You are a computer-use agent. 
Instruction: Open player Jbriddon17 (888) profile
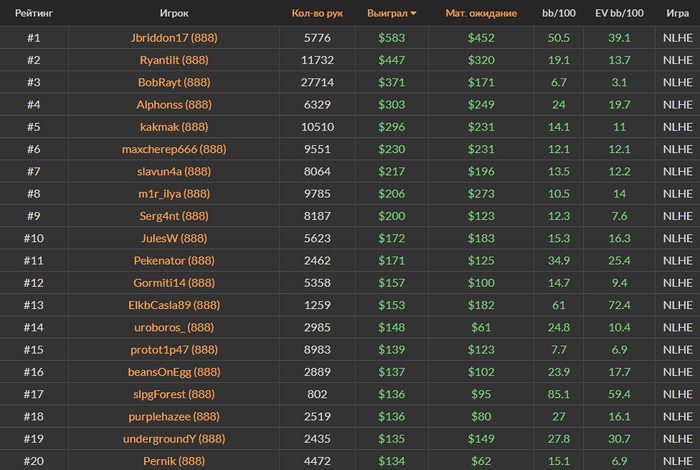pos(174,37)
